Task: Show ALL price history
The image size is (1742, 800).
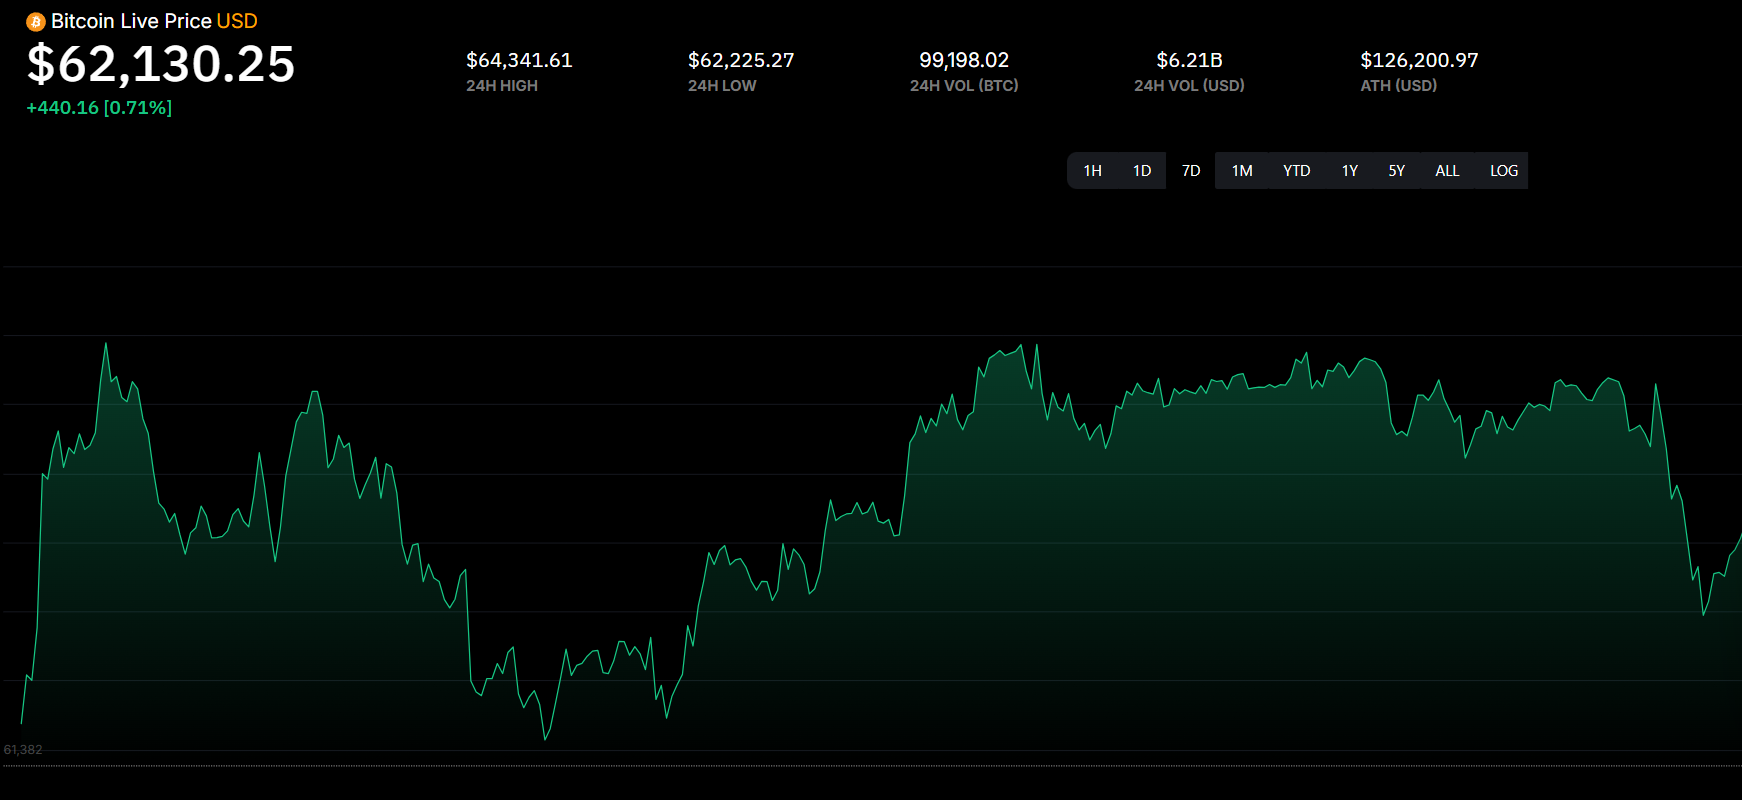Action: click(x=1447, y=171)
